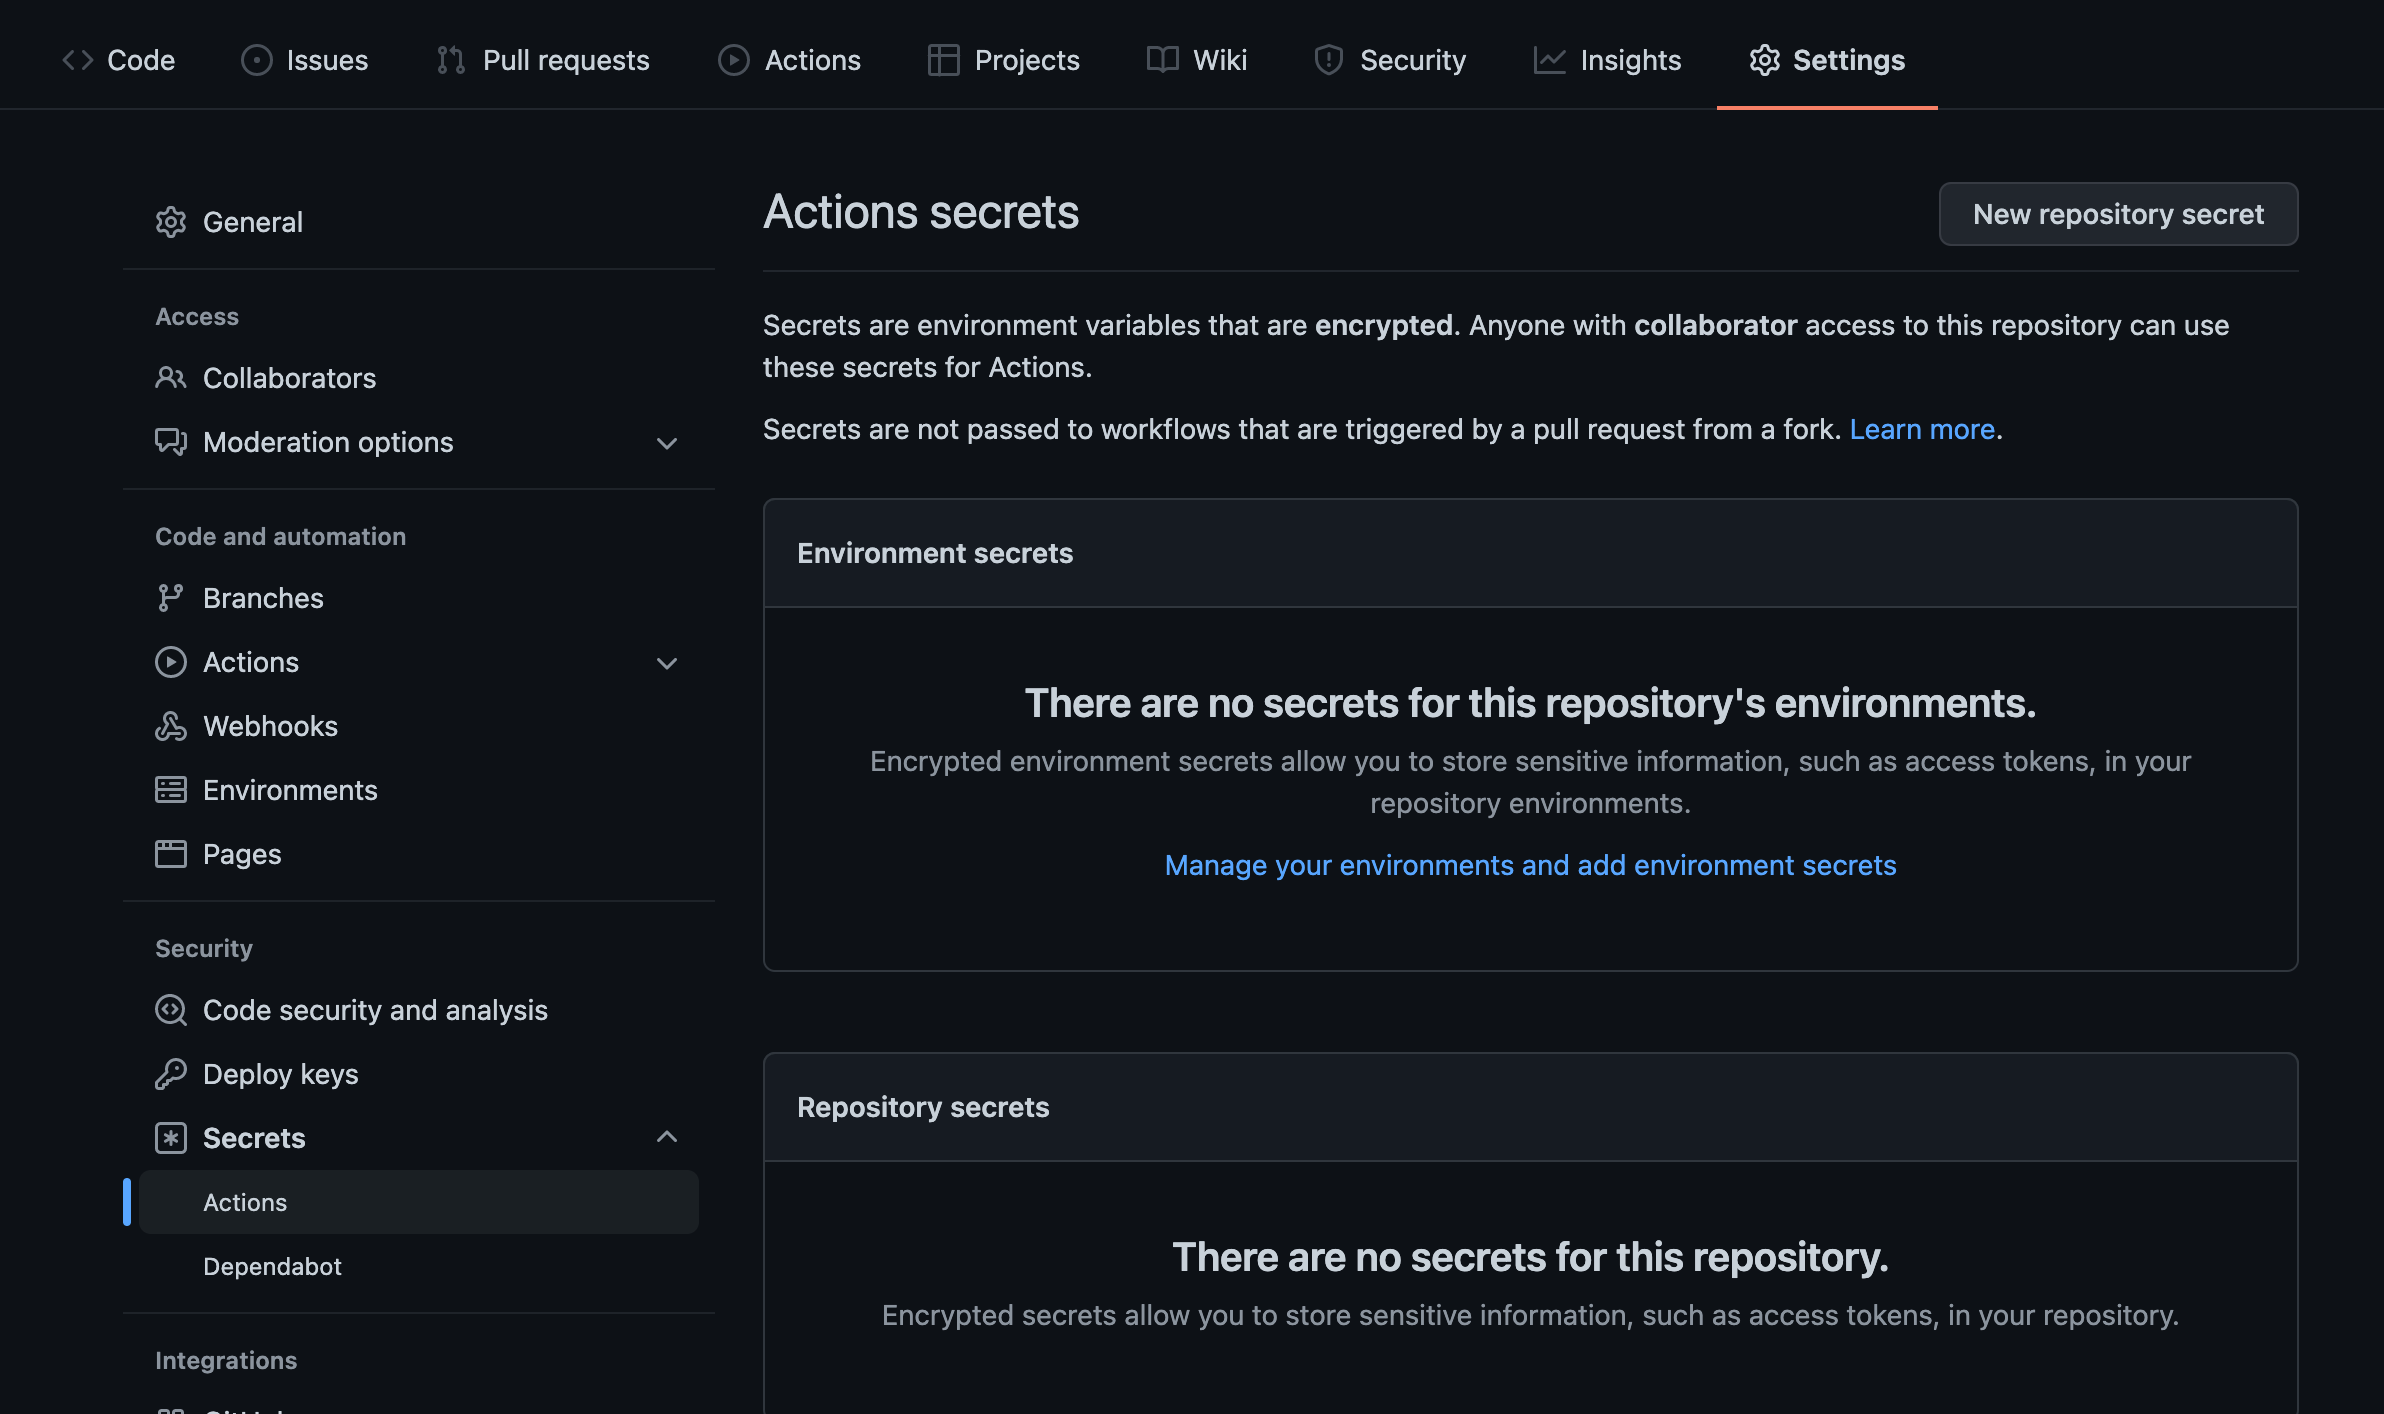Expand the Moderation options chevron
Image resolution: width=2384 pixels, height=1414 pixels.
[x=667, y=443]
